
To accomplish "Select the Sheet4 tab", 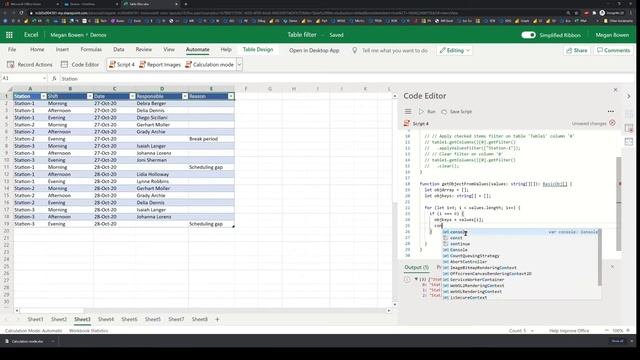I will 106,319.
